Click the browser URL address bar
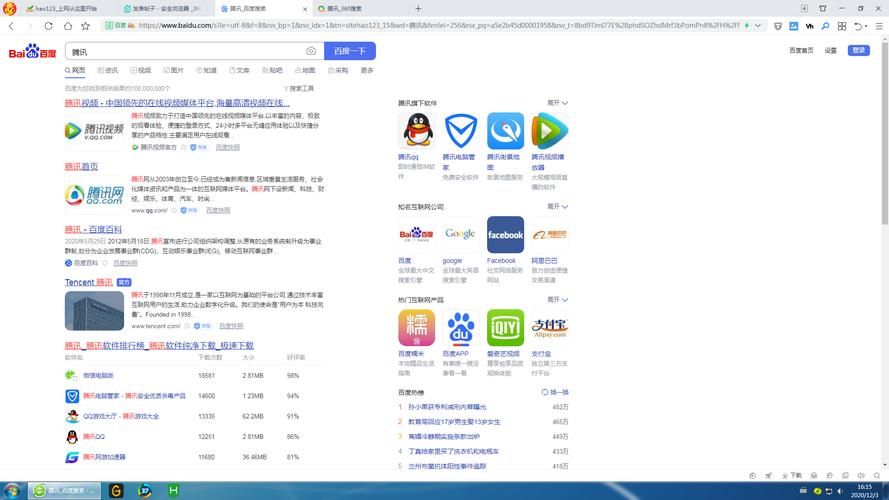The image size is (889, 500). pyautogui.click(x=437, y=26)
